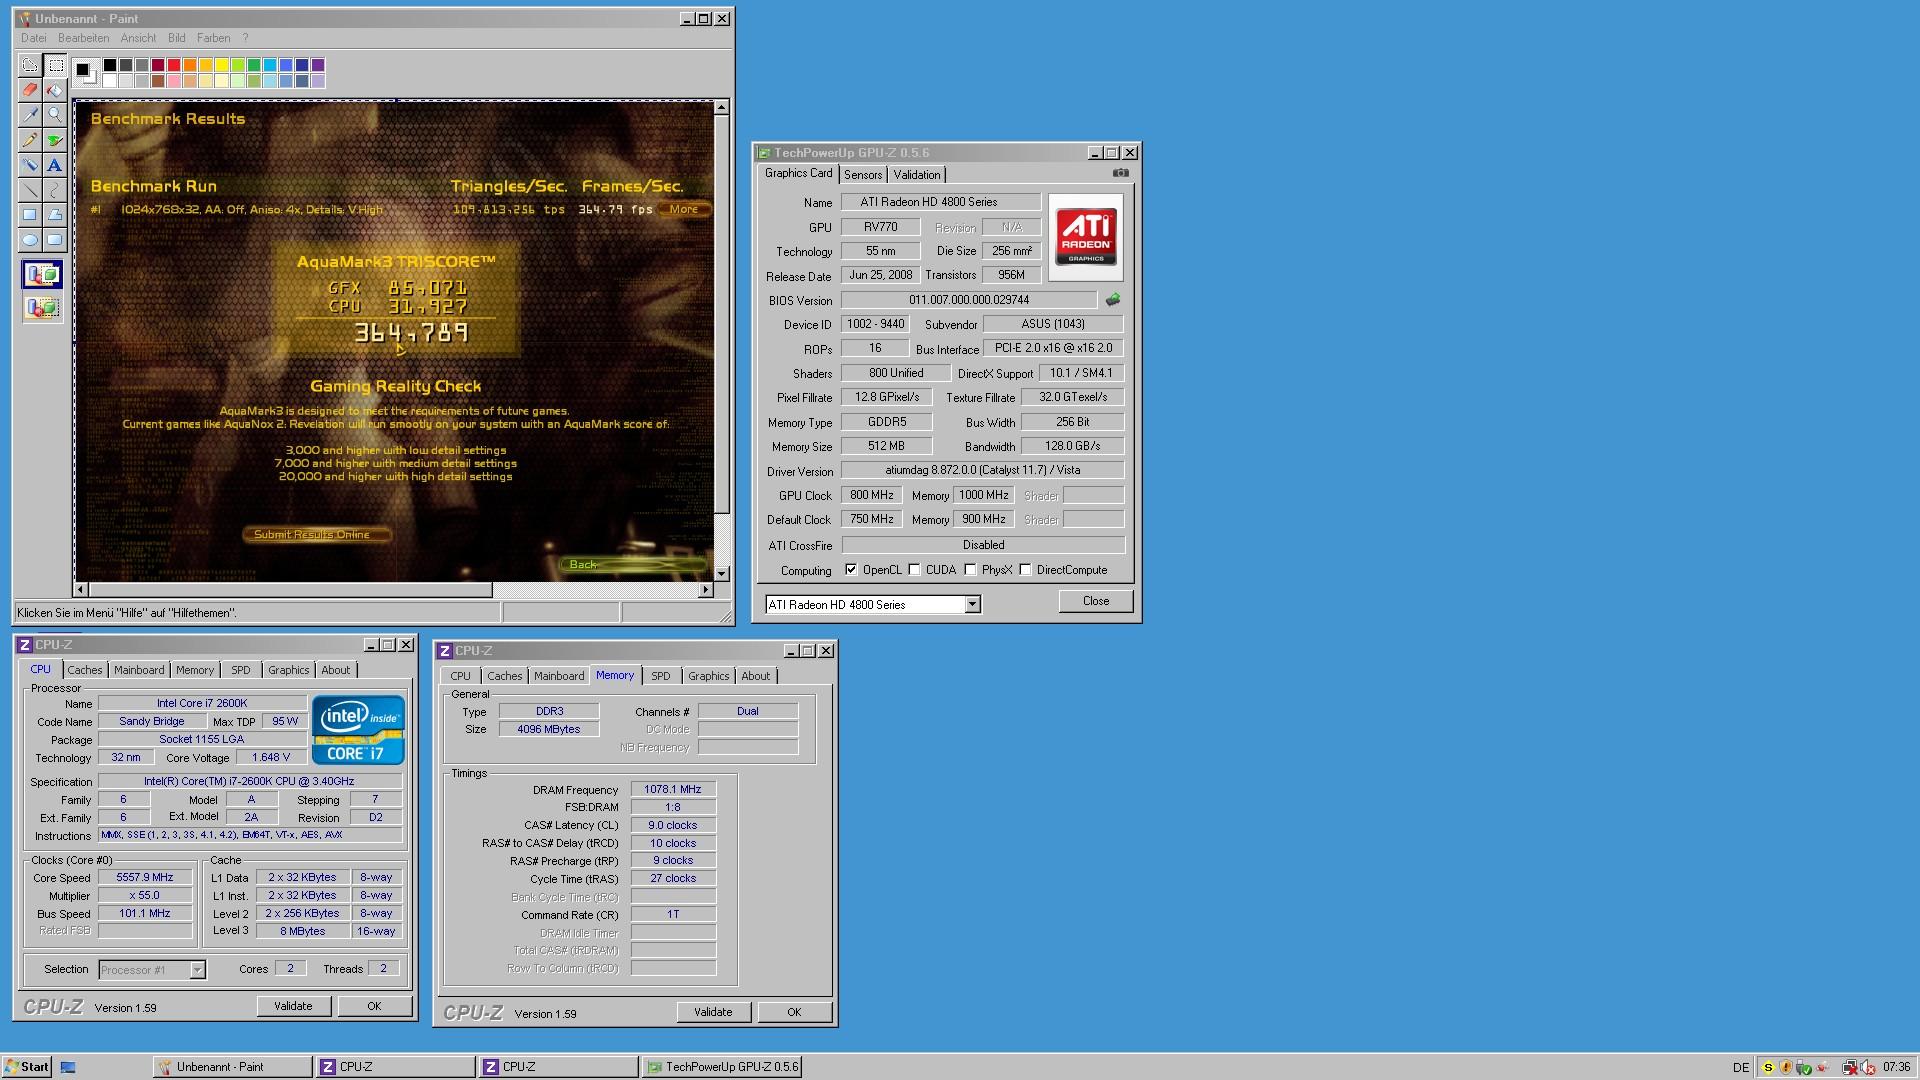Click the BIOS save icon in GPU-Z
The width and height of the screenshot is (1920, 1080).
click(1112, 300)
